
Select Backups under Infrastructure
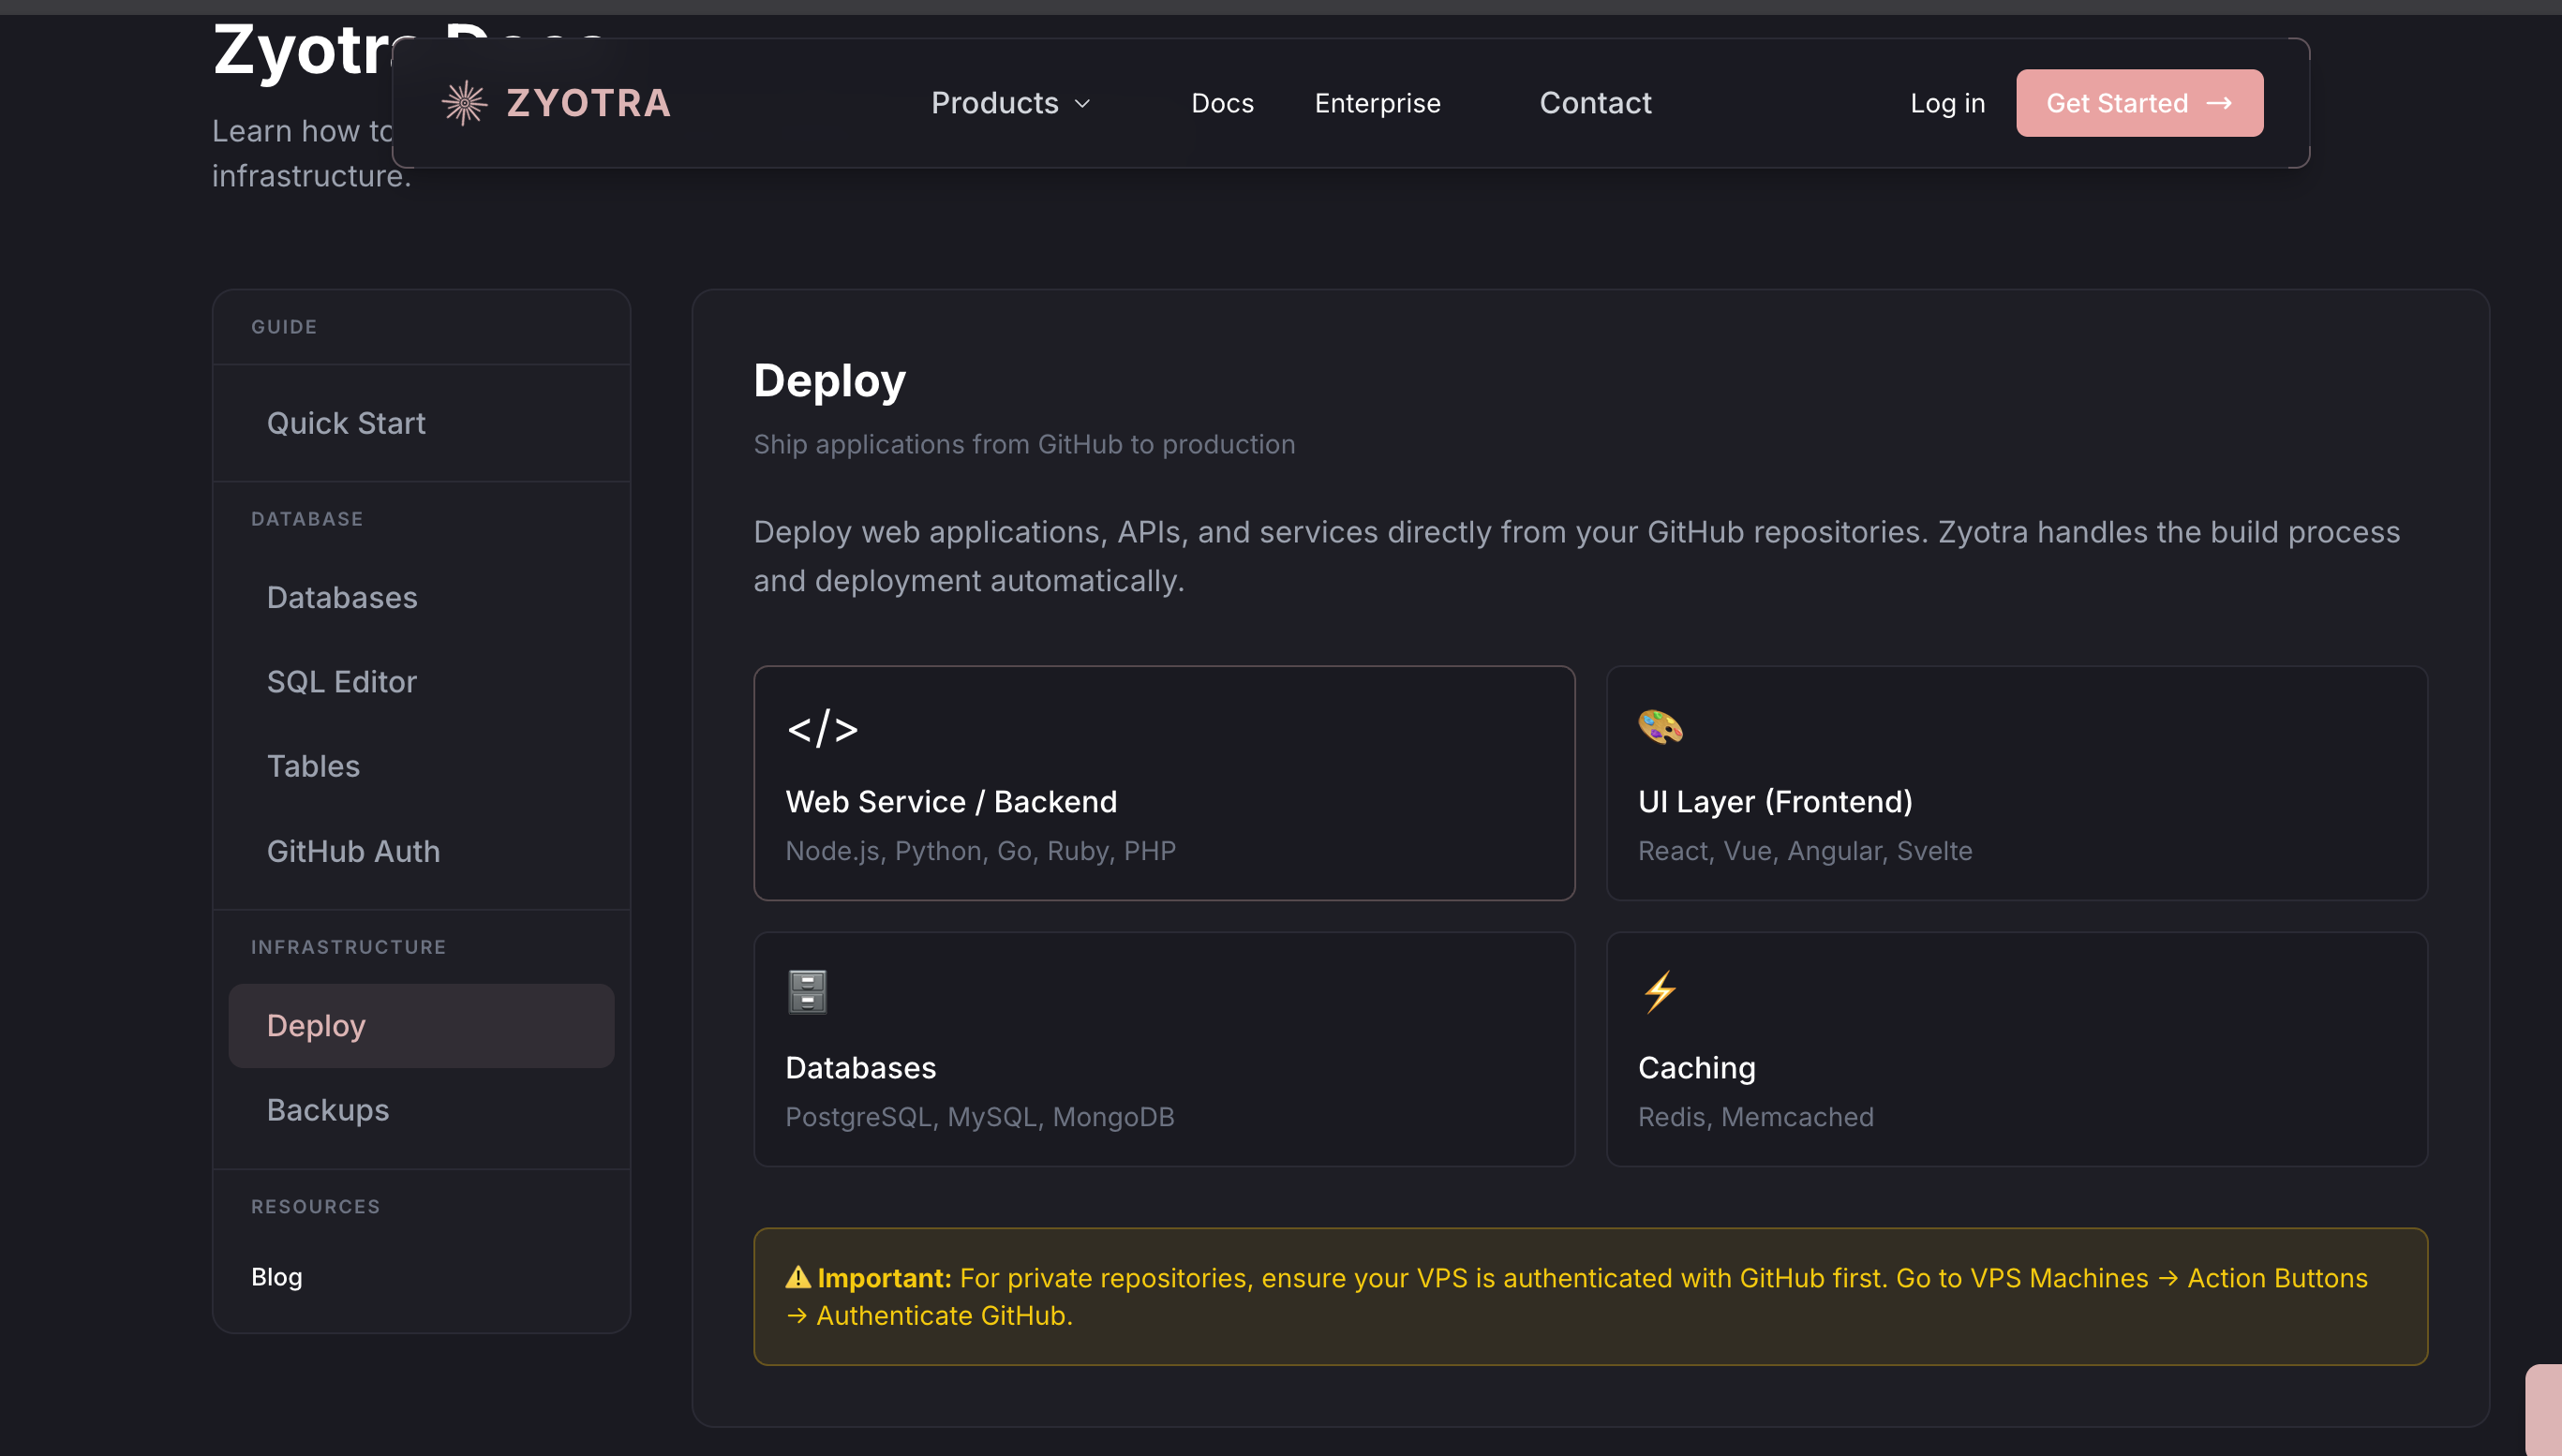pyautogui.click(x=328, y=1110)
